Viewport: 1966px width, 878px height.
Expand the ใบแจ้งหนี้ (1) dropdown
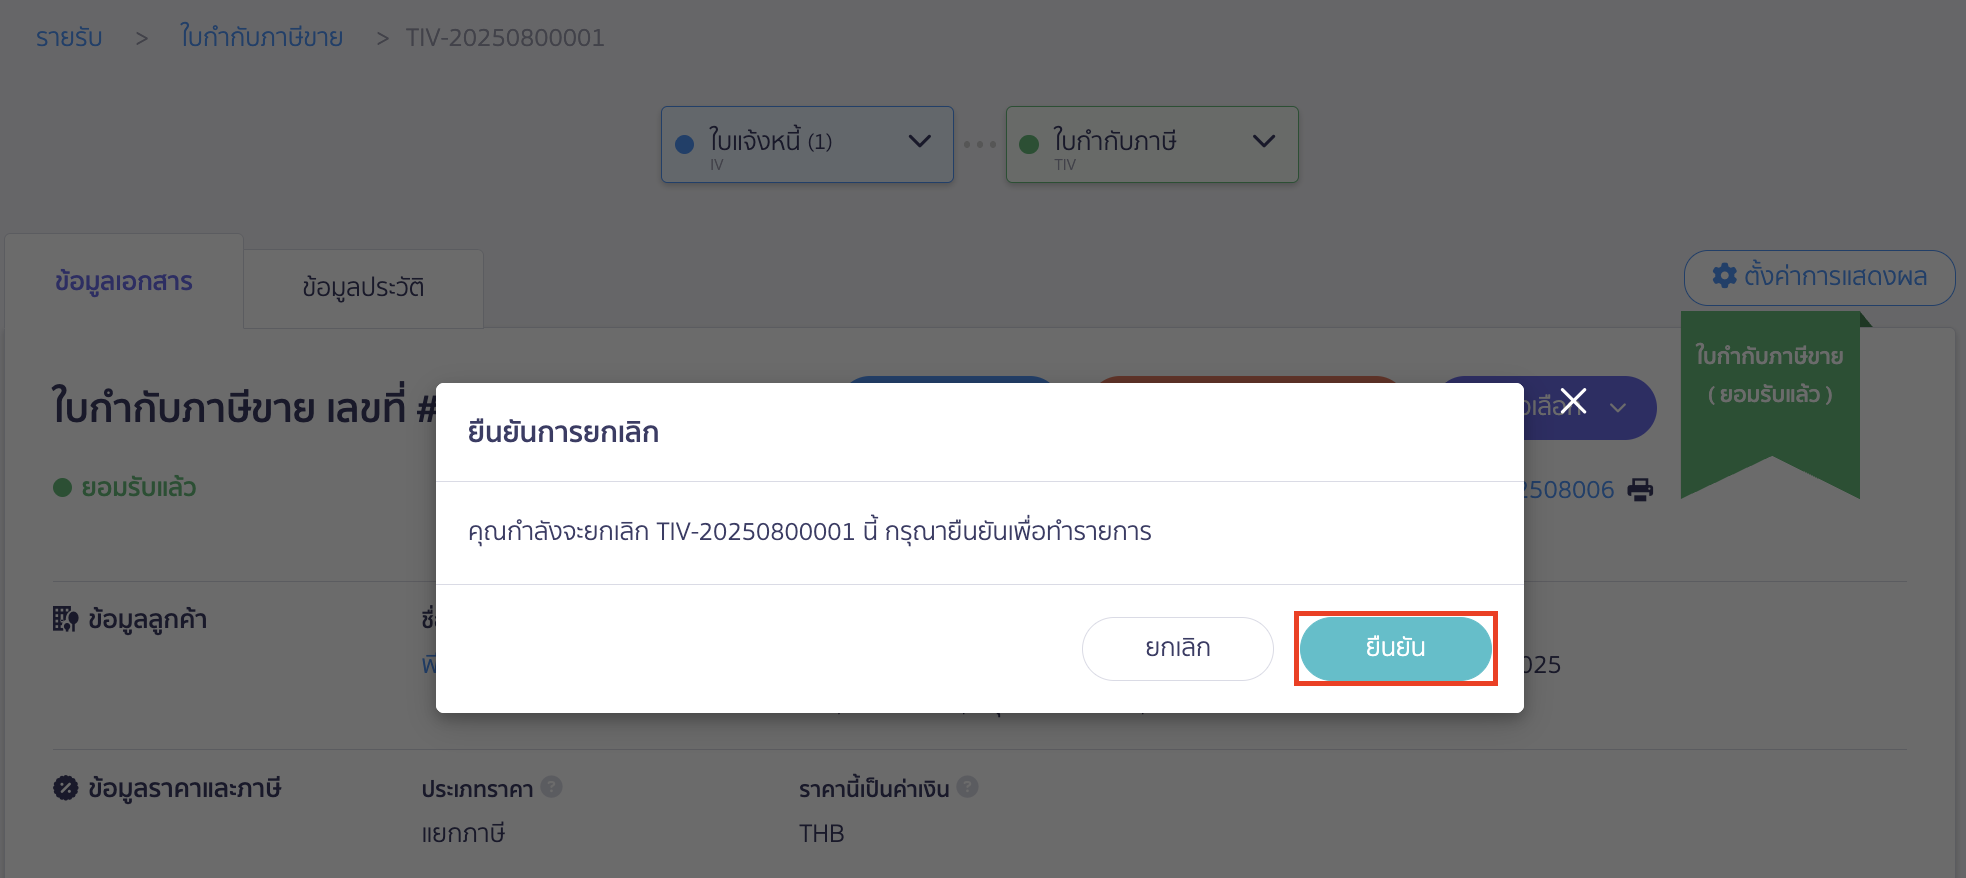(x=919, y=143)
